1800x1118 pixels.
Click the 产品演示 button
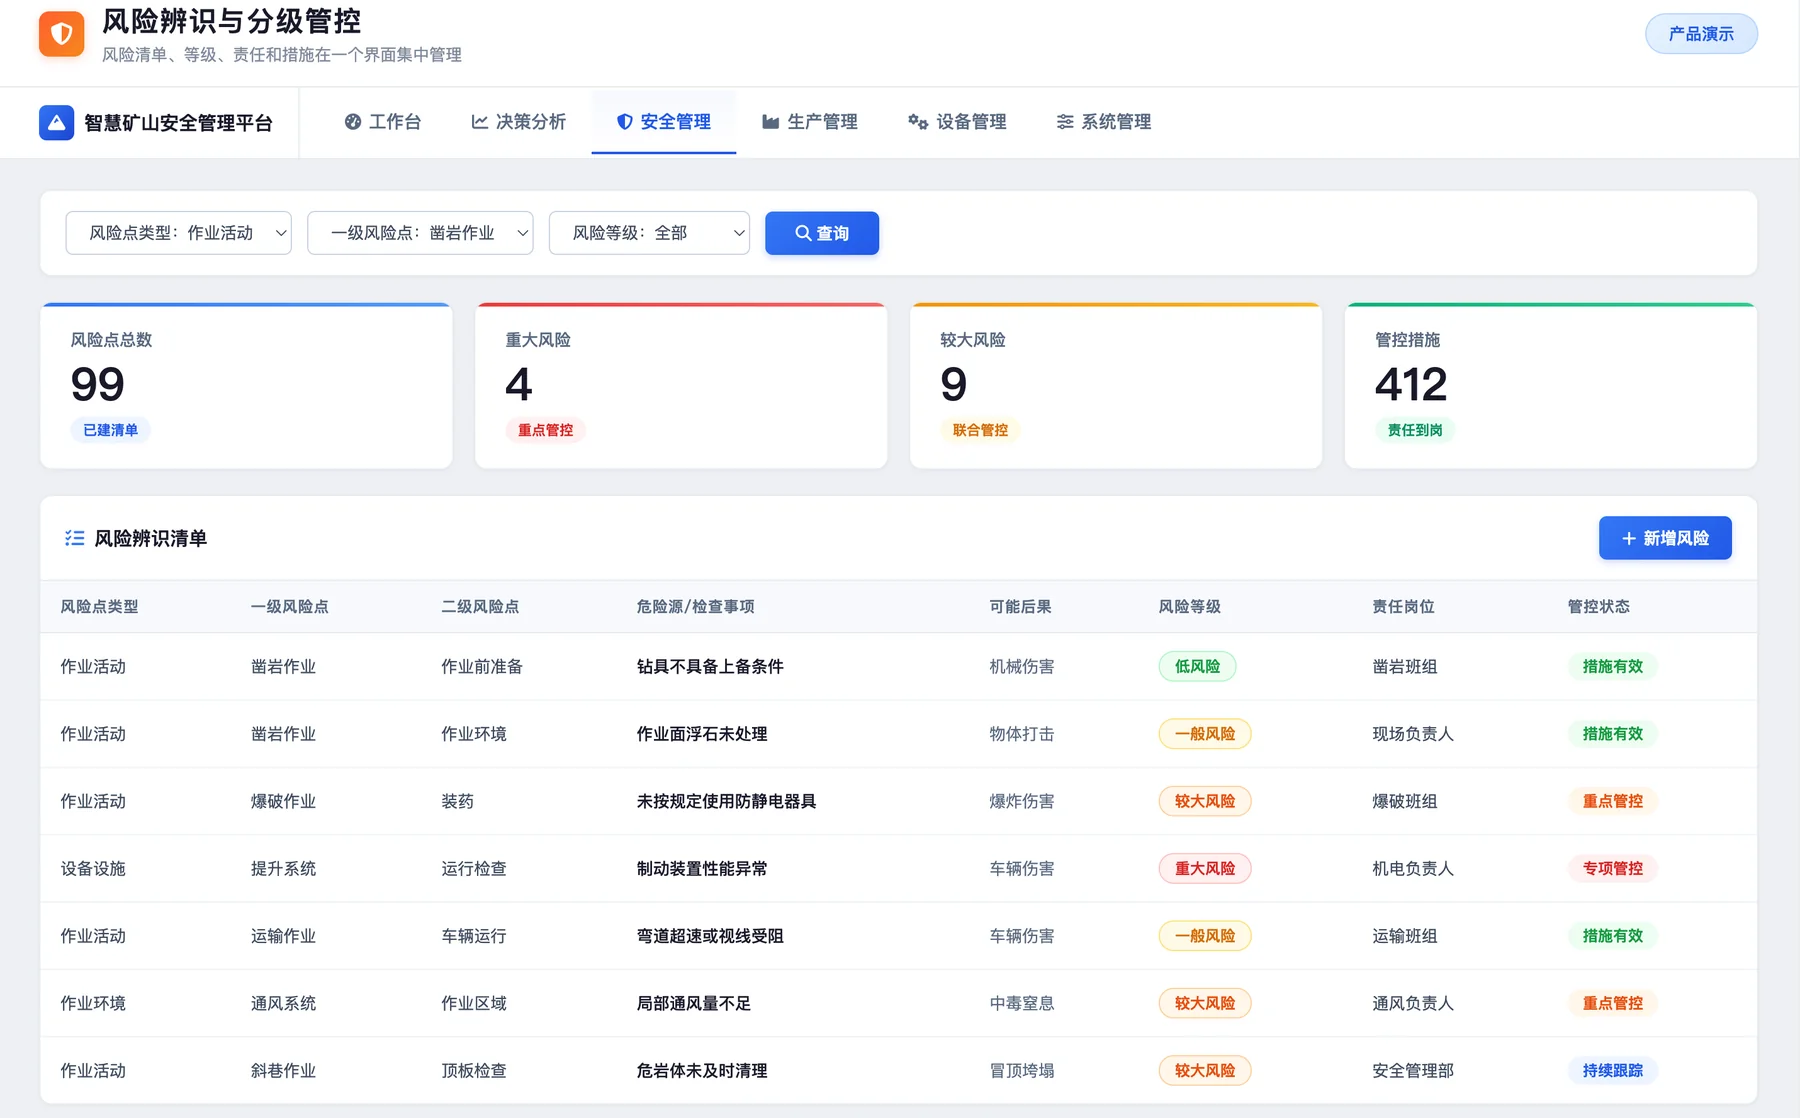1701,34
